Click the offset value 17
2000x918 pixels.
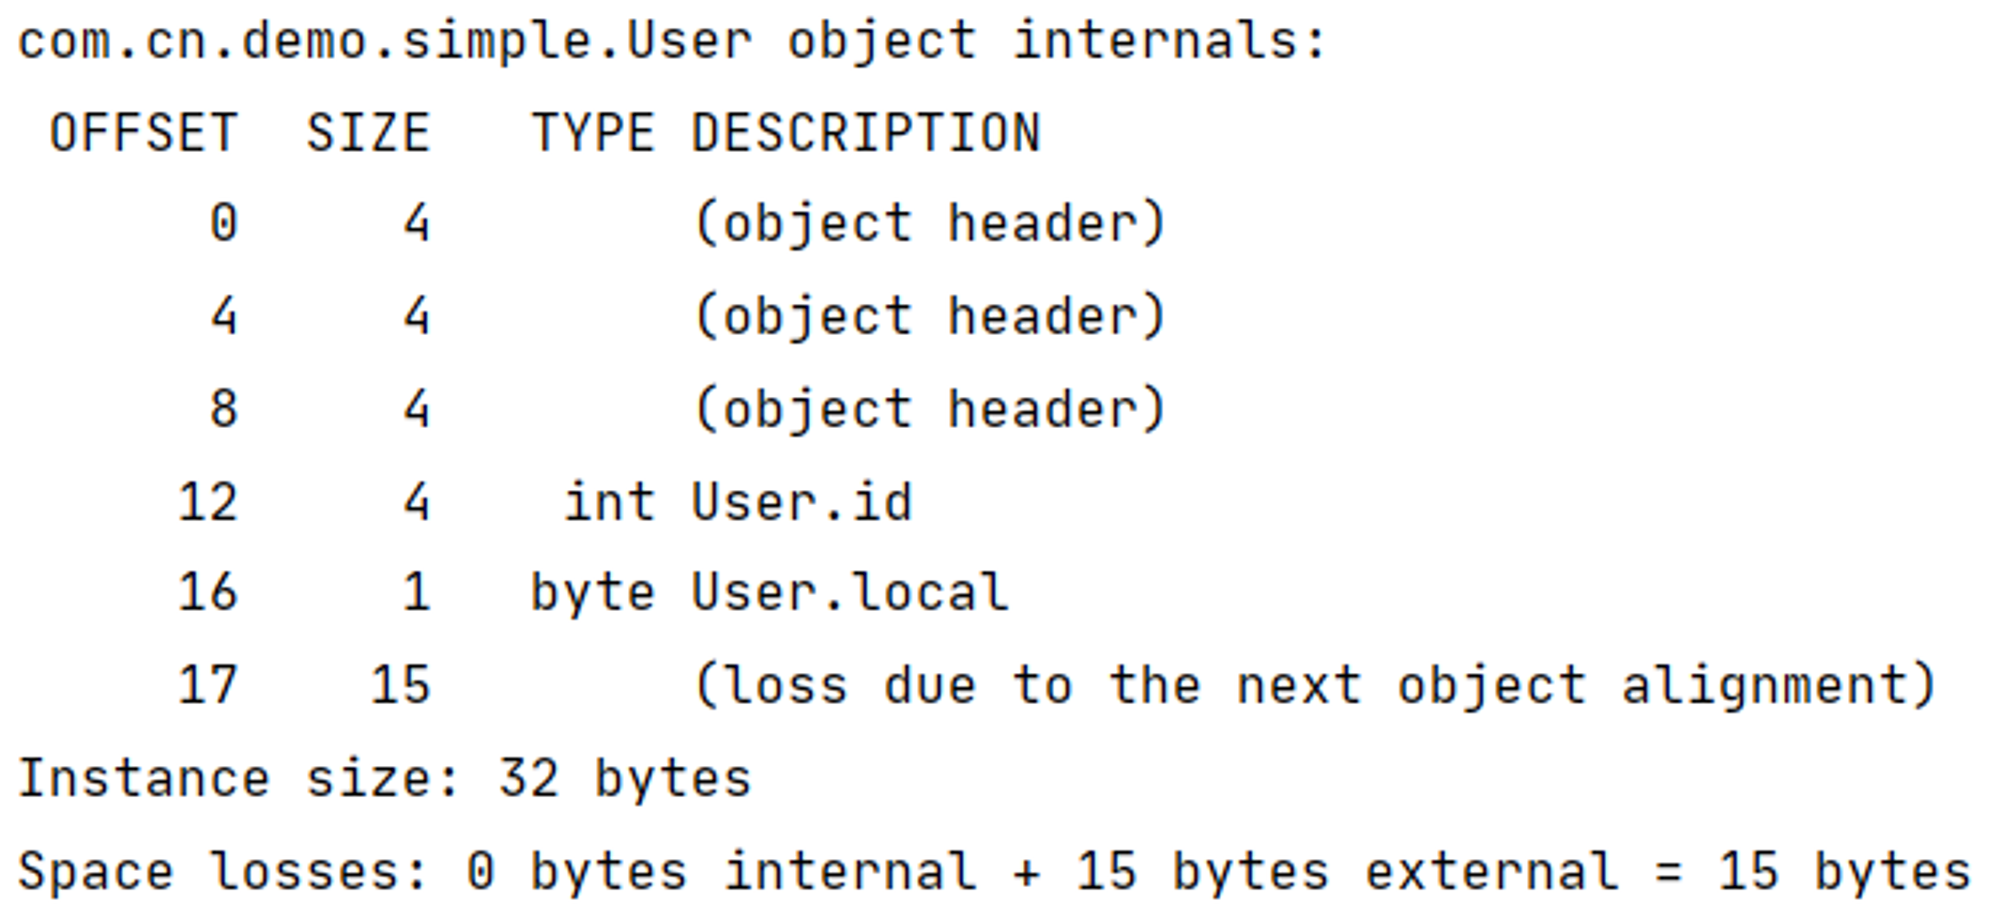pyautogui.click(x=208, y=686)
